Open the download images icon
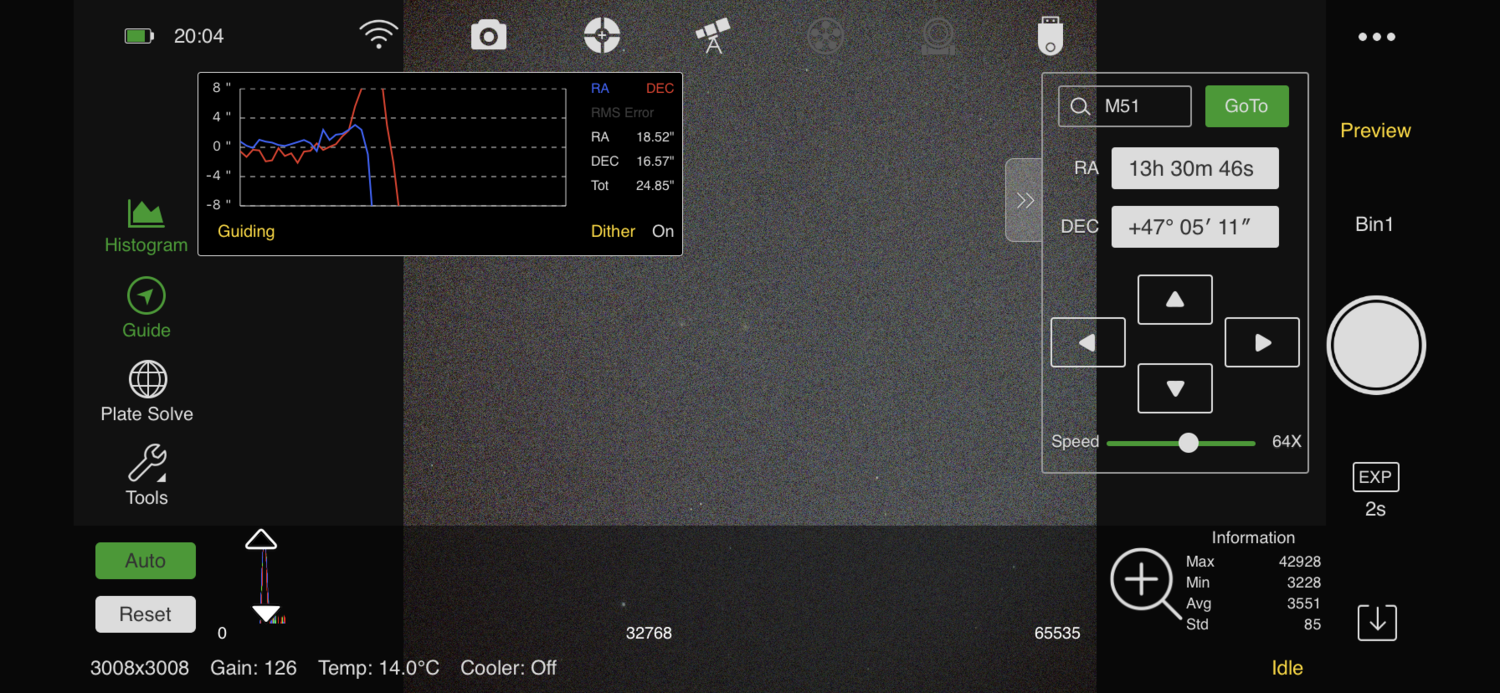Viewport: 1500px width, 693px height. click(1377, 622)
